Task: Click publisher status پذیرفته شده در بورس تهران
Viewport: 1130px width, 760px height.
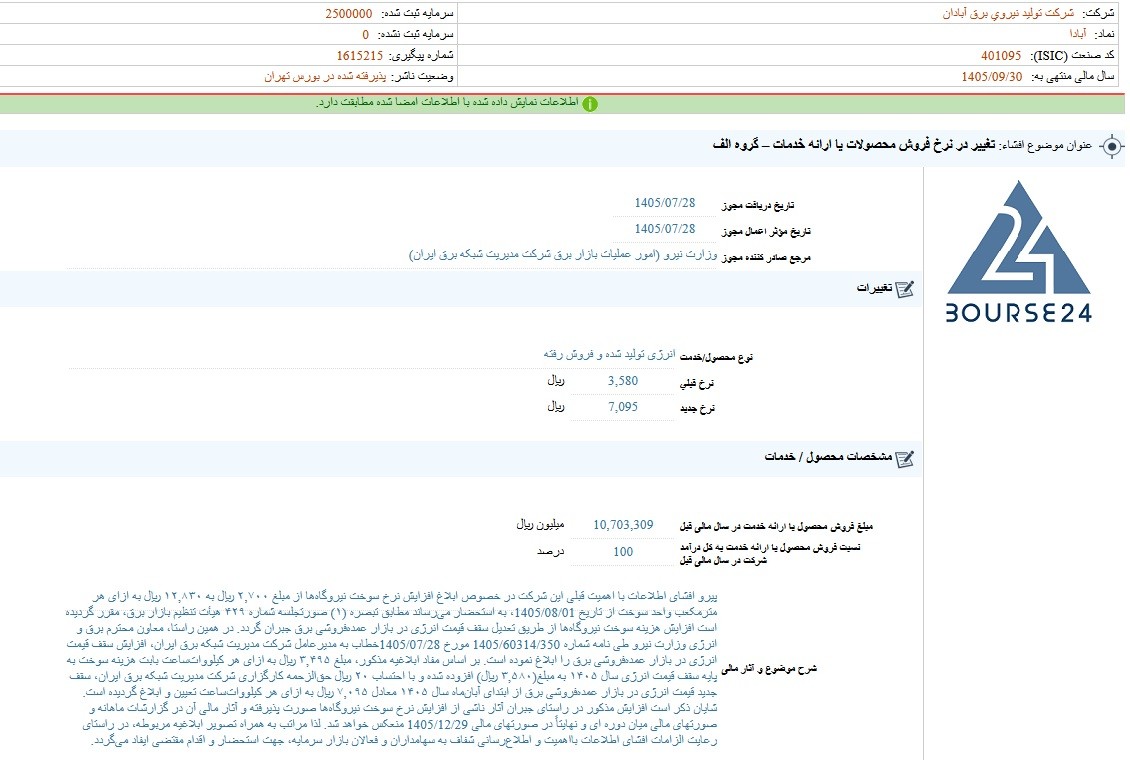Action: (325, 76)
